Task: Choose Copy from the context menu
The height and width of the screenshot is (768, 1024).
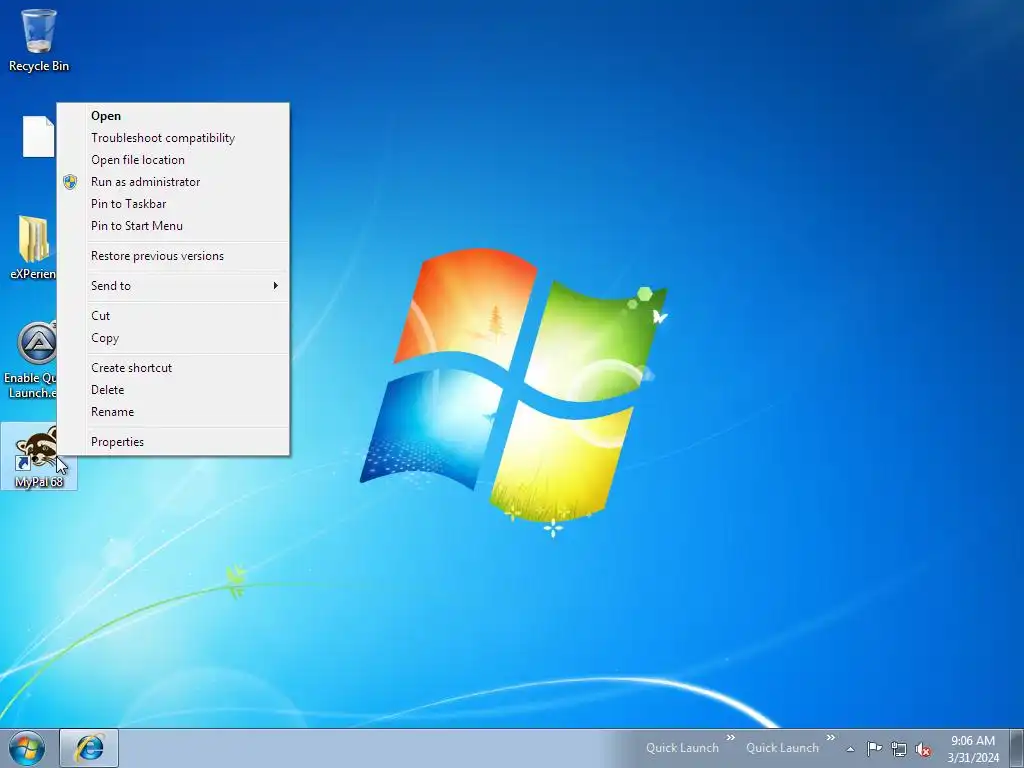Action: (173, 338)
